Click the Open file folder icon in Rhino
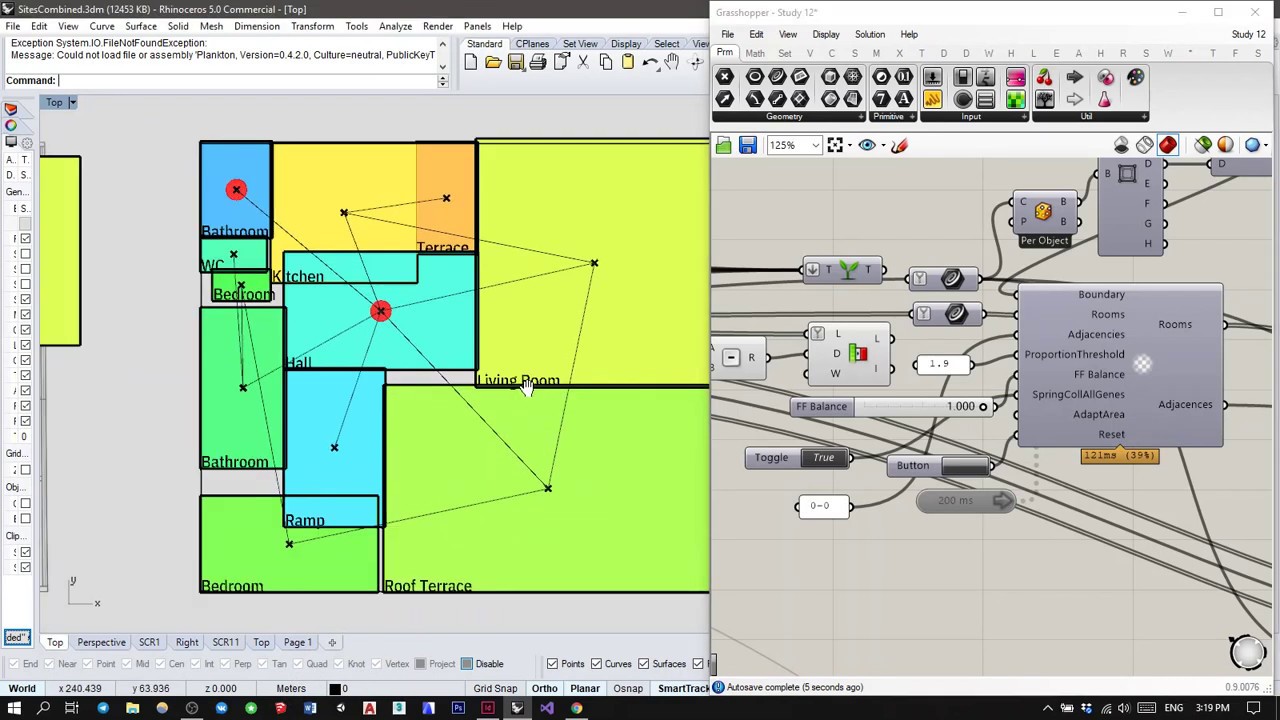1280x720 pixels. point(493,62)
